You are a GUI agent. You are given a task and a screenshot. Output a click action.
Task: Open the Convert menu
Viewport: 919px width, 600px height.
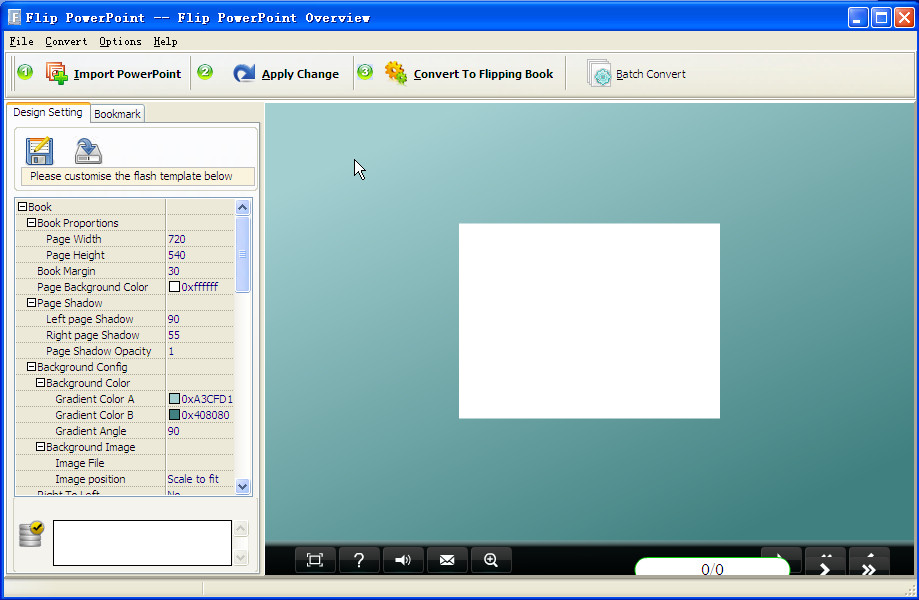click(66, 42)
